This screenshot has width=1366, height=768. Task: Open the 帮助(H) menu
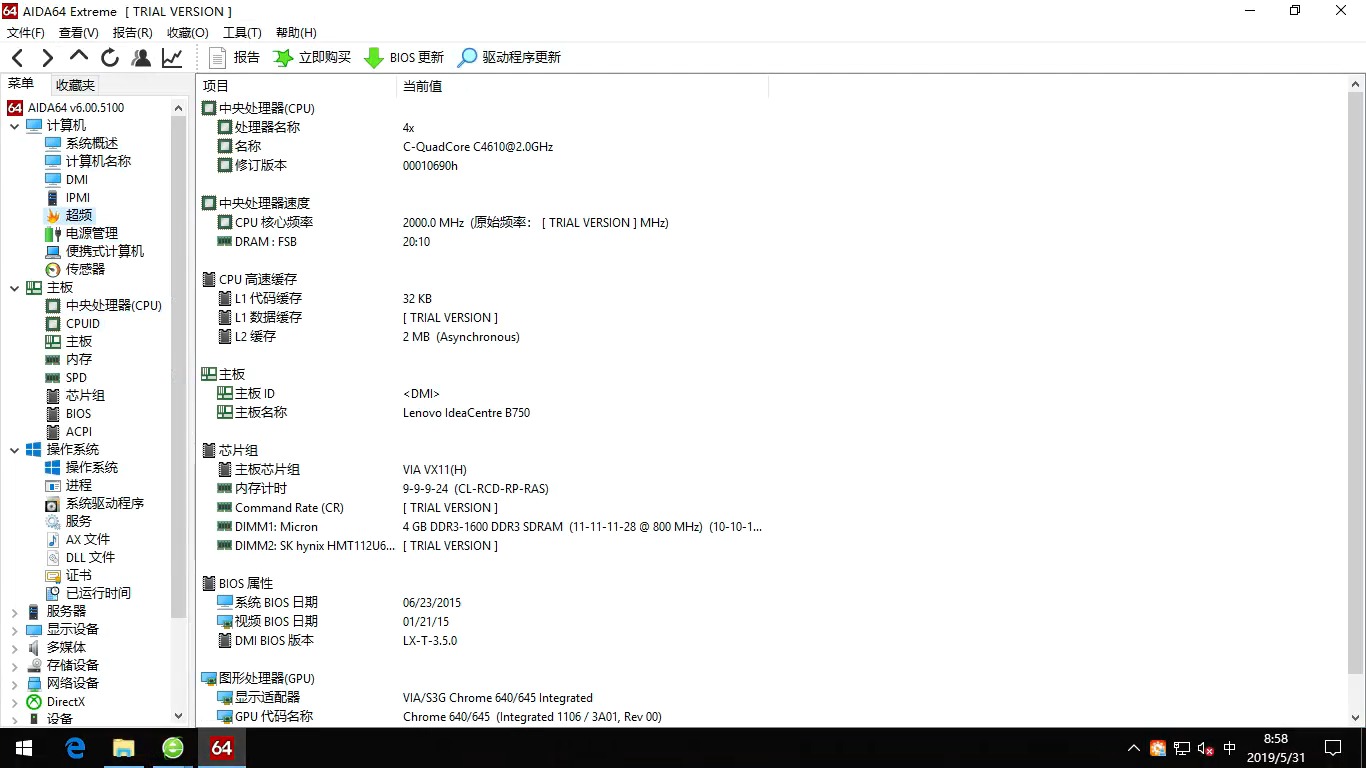coord(296,33)
